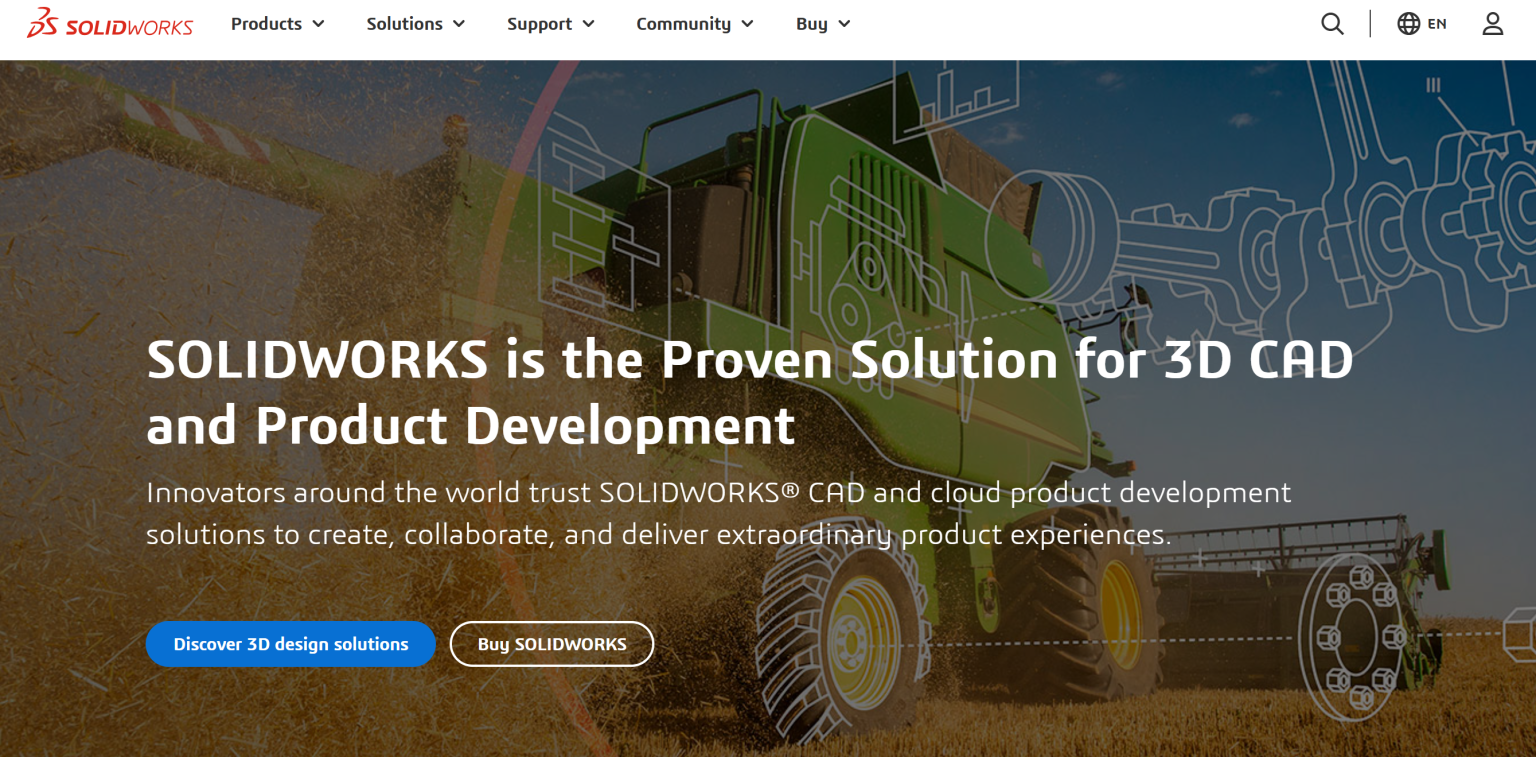Expand the chevron next to Products
The image size is (1536, 757).
pyautogui.click(x=319, y=24)
